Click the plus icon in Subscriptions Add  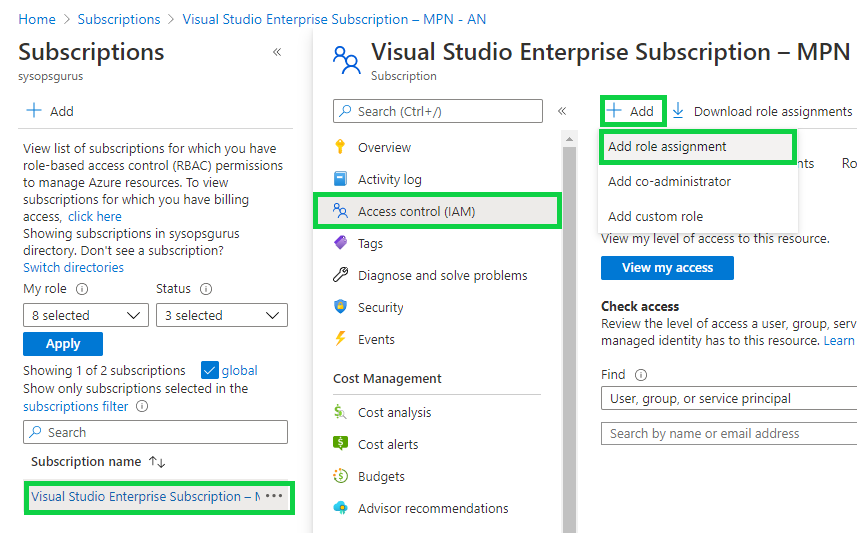(x=34, y=110)
